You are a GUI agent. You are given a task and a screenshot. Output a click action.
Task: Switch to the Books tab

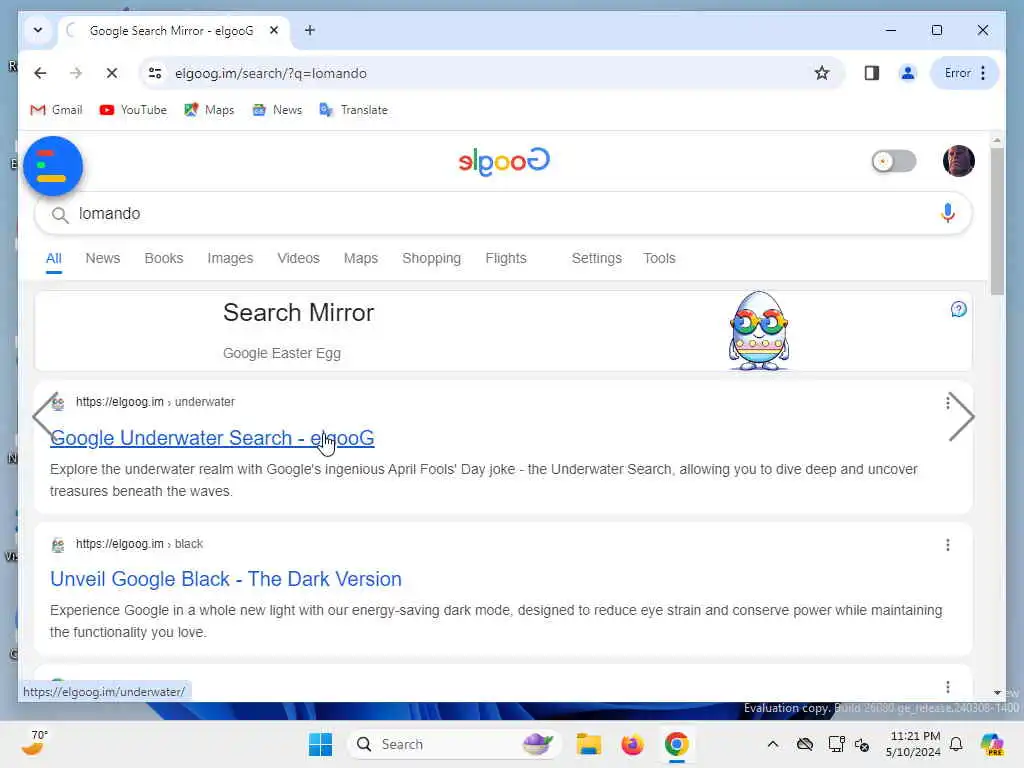click(163, 259)
